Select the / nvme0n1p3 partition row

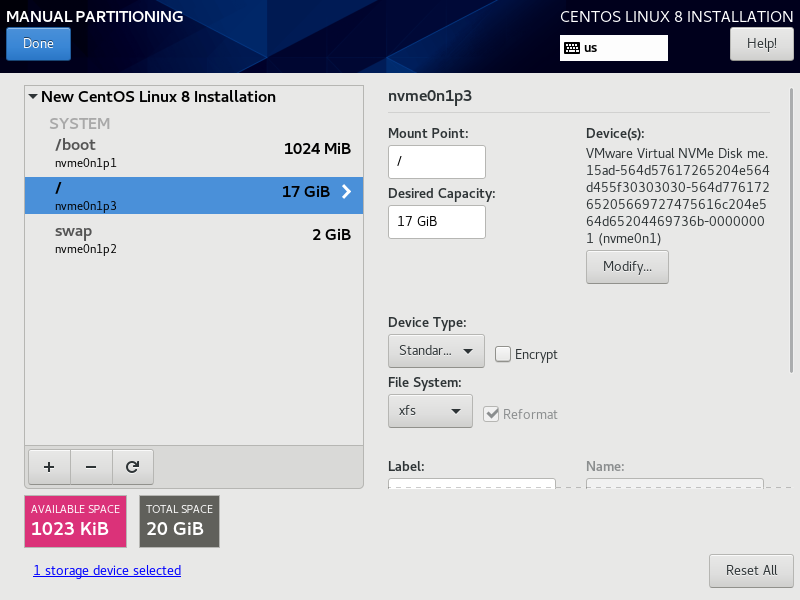pos(194,195)
